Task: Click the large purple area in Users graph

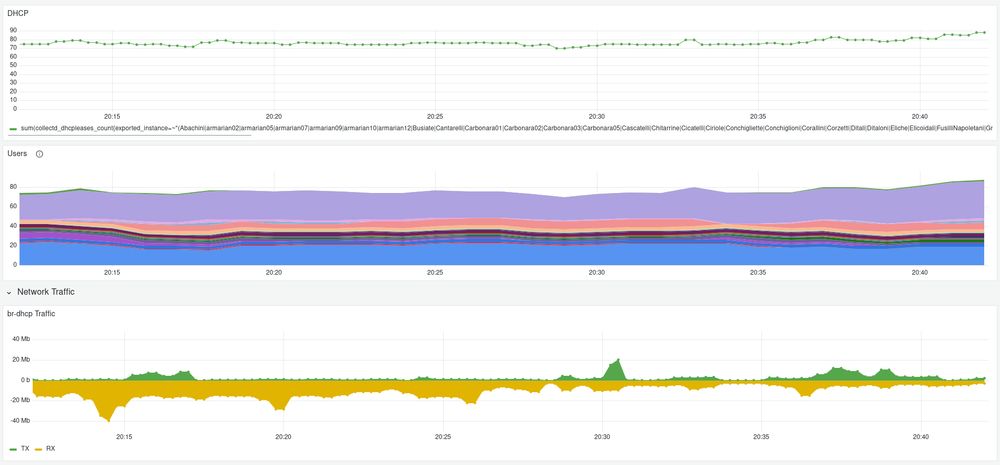Action: coord(497,204)
